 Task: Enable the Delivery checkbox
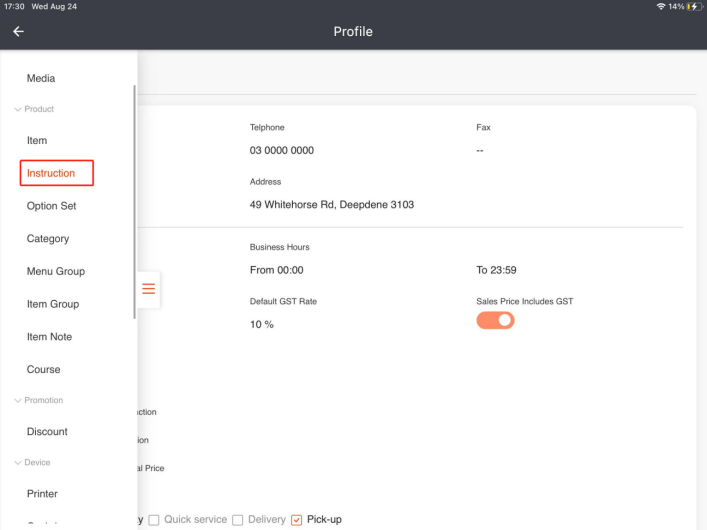click(238, 520)
